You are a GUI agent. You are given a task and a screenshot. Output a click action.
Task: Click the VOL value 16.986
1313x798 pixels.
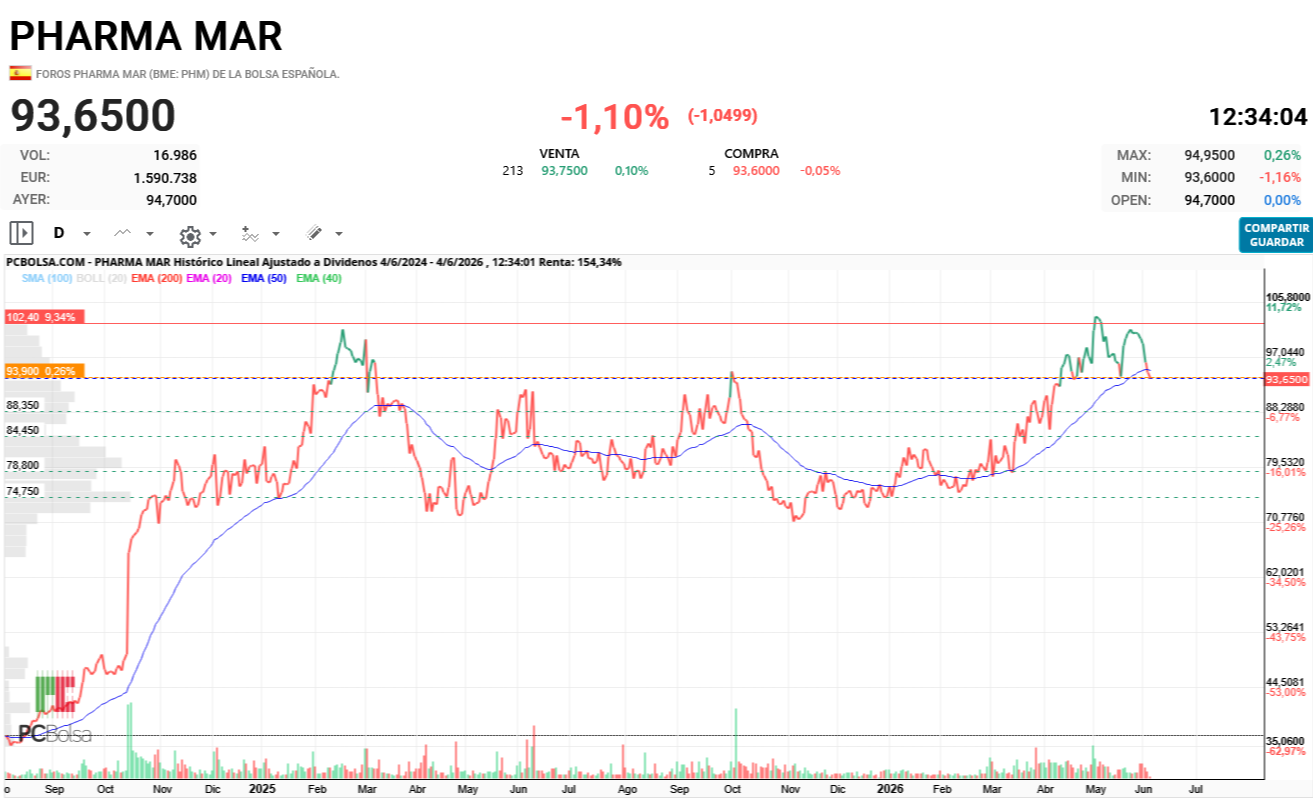pyautogui.click(x=175, y=155)
